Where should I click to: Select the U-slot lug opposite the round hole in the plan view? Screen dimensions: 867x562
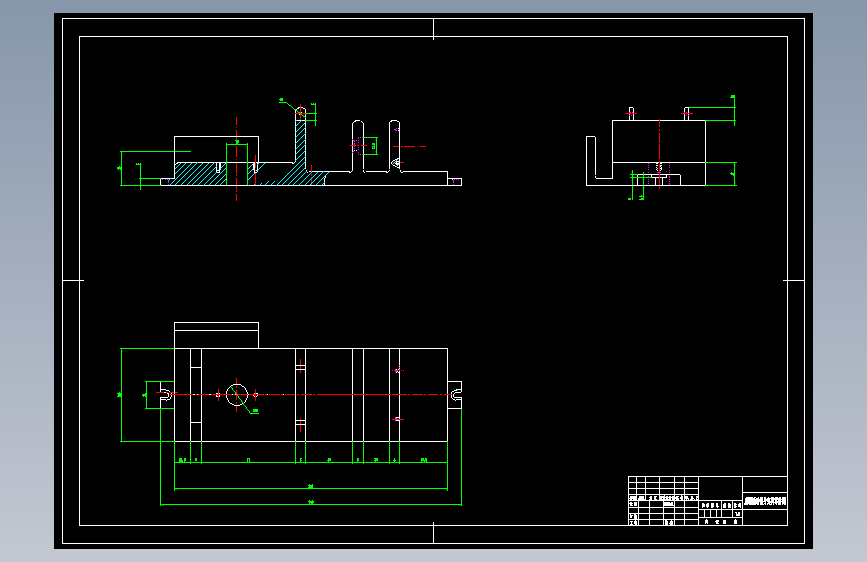[x=455, y=395]
